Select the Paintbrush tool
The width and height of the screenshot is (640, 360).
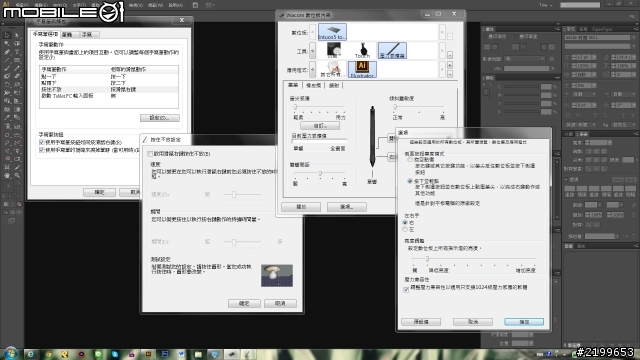click(7, 68)
